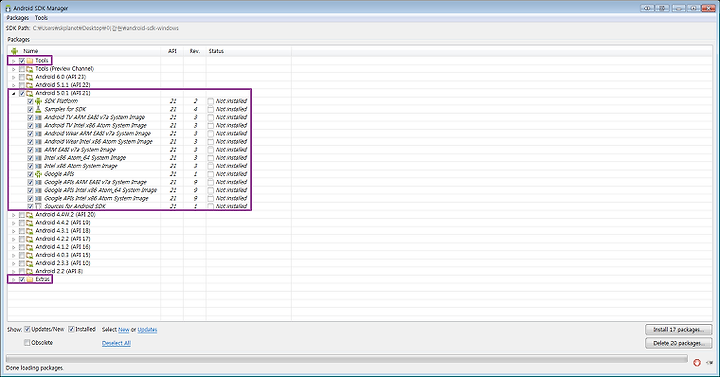
Task: Click the Android 5.1.1 (API 22) folder icon
Action: click(x=30, y=85)
